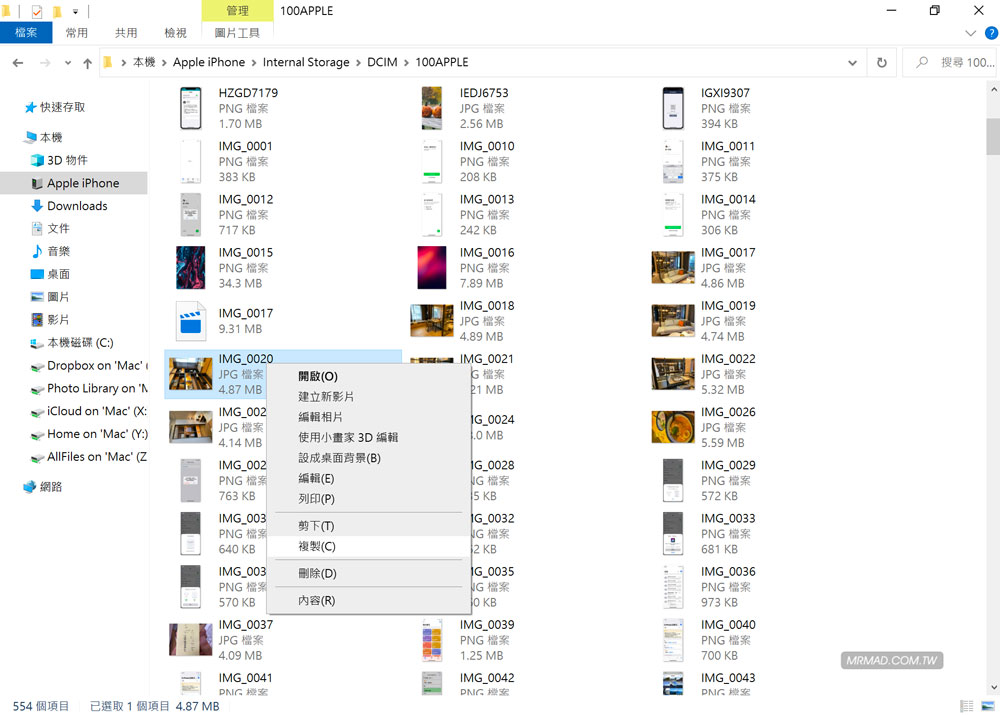Choose 編輯相片 from the context menu

pyautogui.click(x=367, y=417)
